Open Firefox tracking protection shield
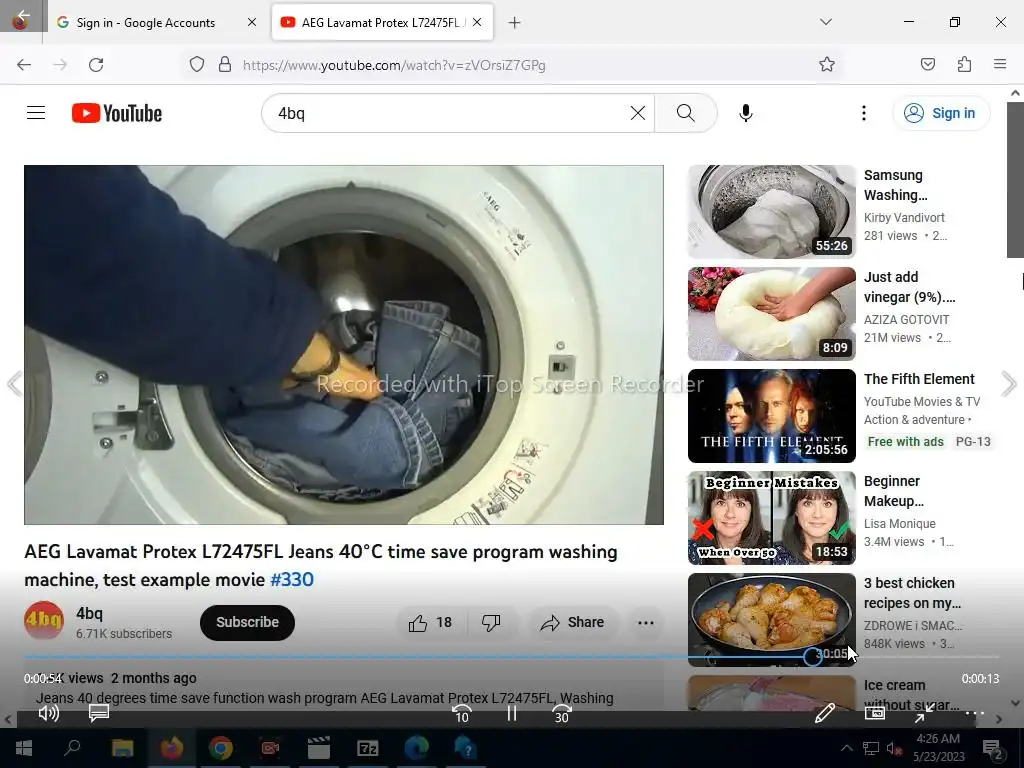The image size is (1024, 768). [x=197, y=64]
